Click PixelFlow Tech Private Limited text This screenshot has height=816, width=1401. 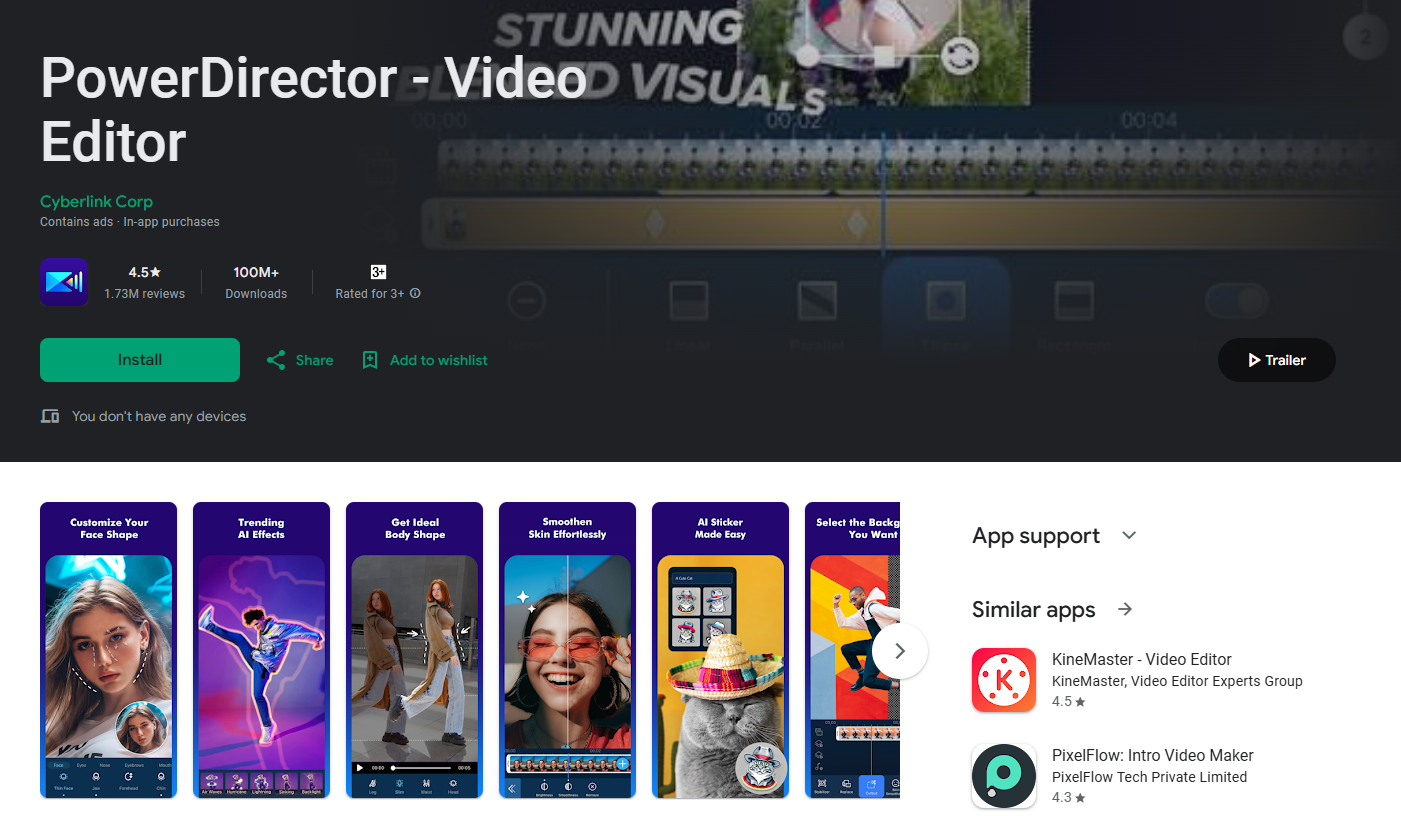click(1149, 777)
